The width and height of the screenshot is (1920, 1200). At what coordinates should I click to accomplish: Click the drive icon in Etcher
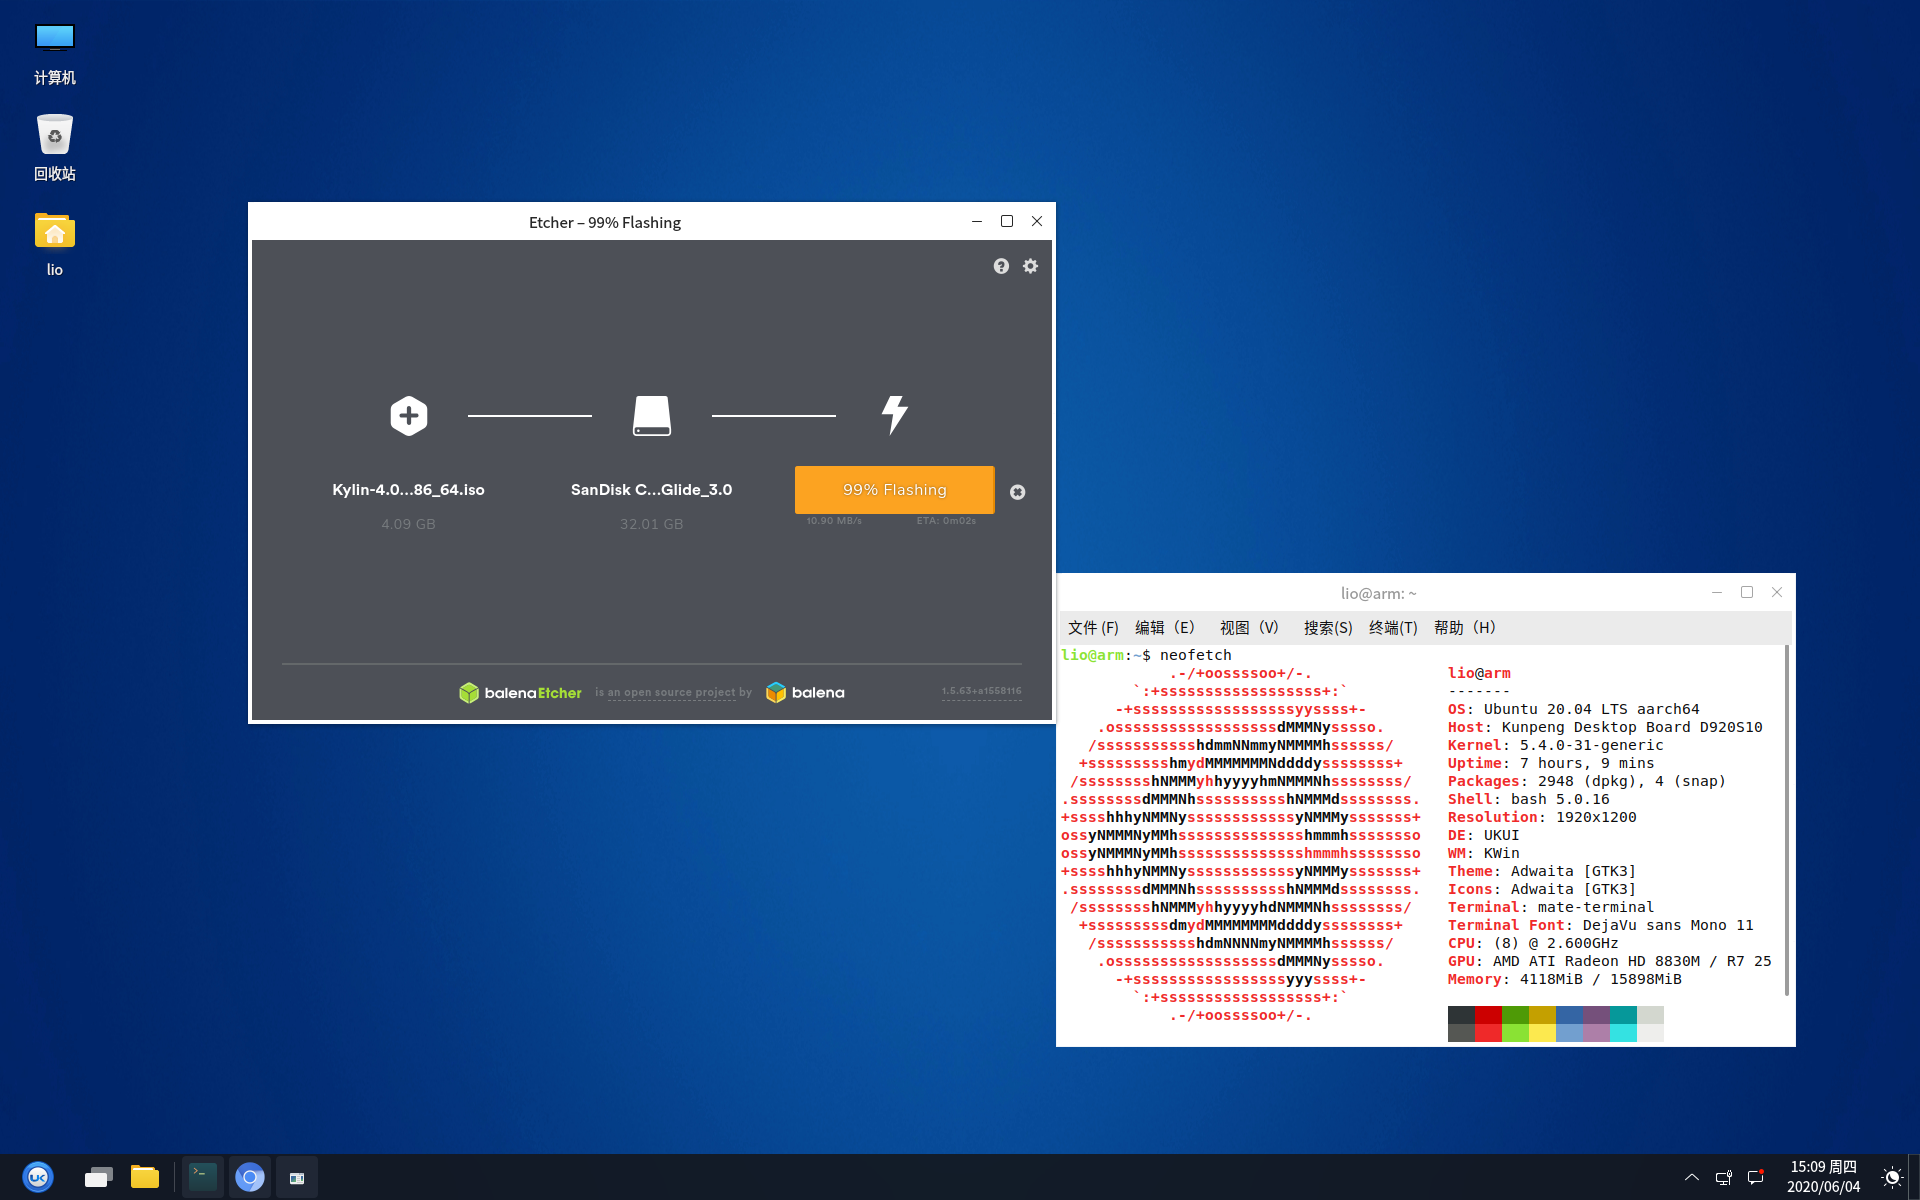pyautogui.click(x=652, y=415)
